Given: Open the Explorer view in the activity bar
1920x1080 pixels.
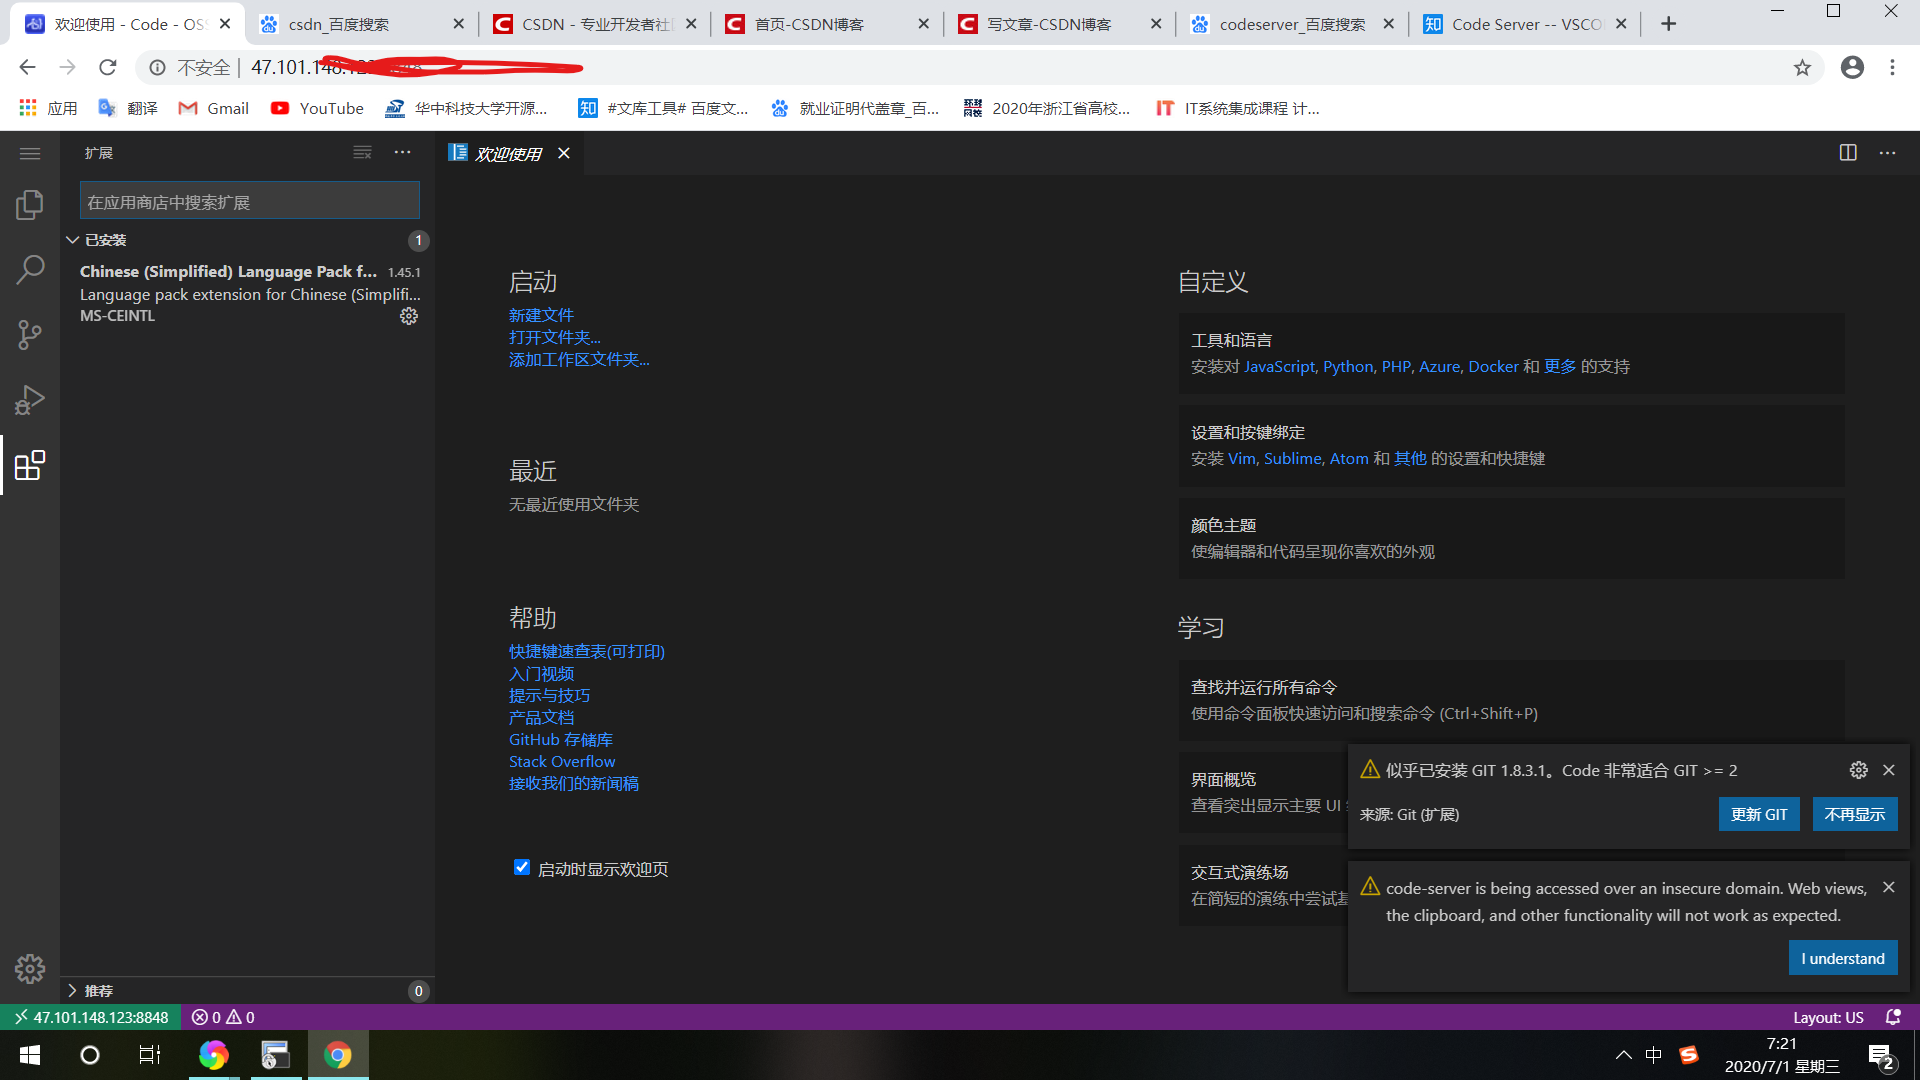Looking at the screenshot, I should pyautogui.click(x=30, y=205).
